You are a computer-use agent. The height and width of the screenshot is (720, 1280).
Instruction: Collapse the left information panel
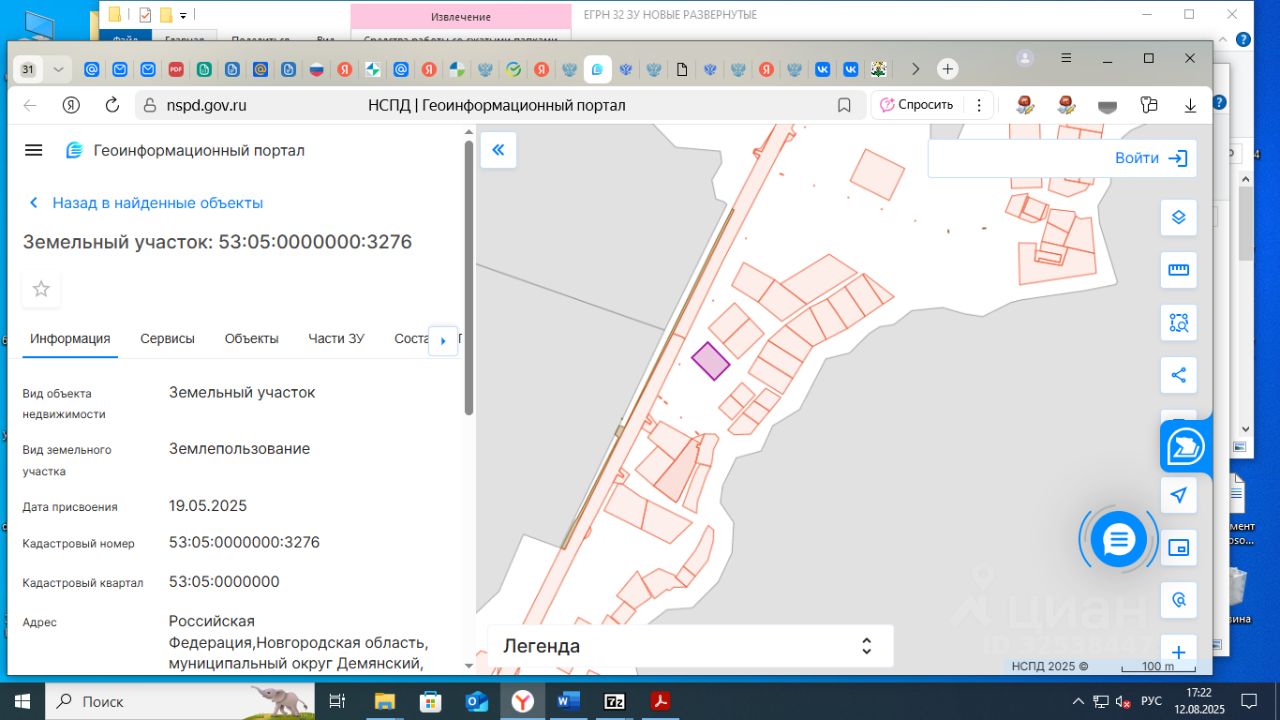coord(498,150)
